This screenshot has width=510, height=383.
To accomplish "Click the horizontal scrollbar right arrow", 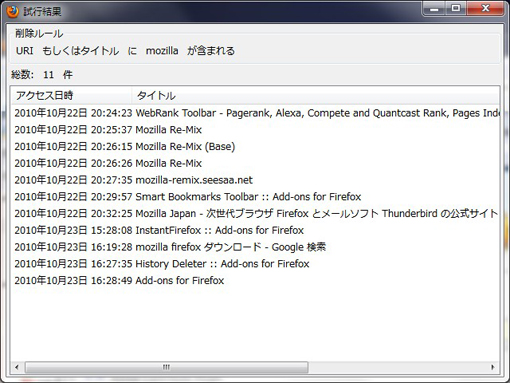I will point(493,367).
